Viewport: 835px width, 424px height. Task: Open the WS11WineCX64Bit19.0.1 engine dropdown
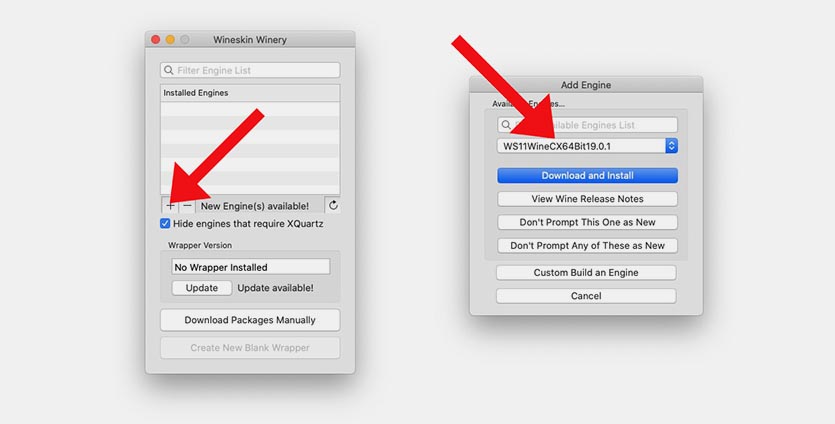[671, 146]
